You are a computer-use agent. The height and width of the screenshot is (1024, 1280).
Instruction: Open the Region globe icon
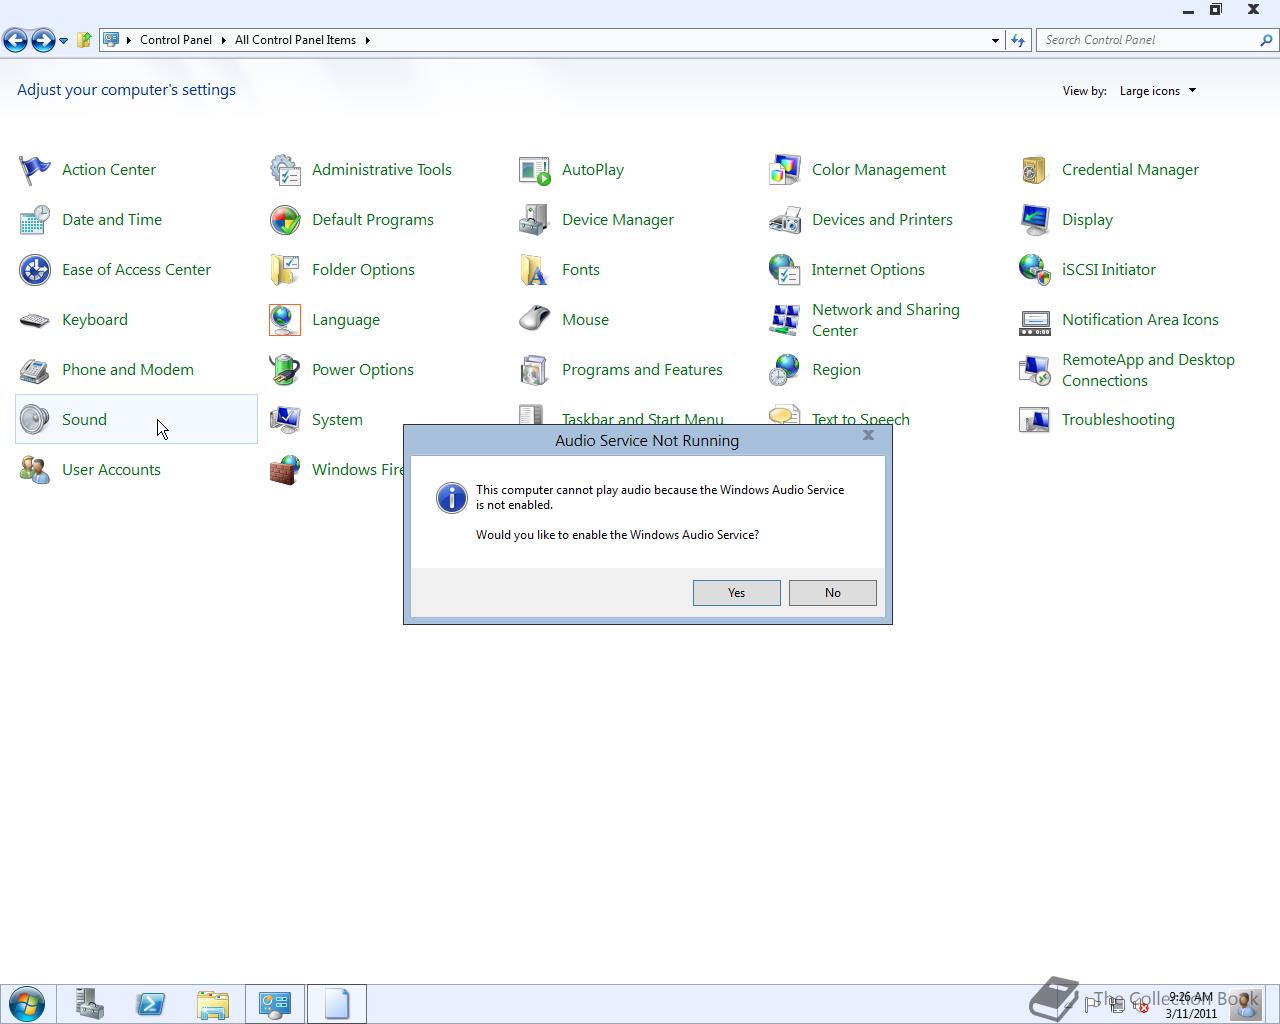pos(785,370)
